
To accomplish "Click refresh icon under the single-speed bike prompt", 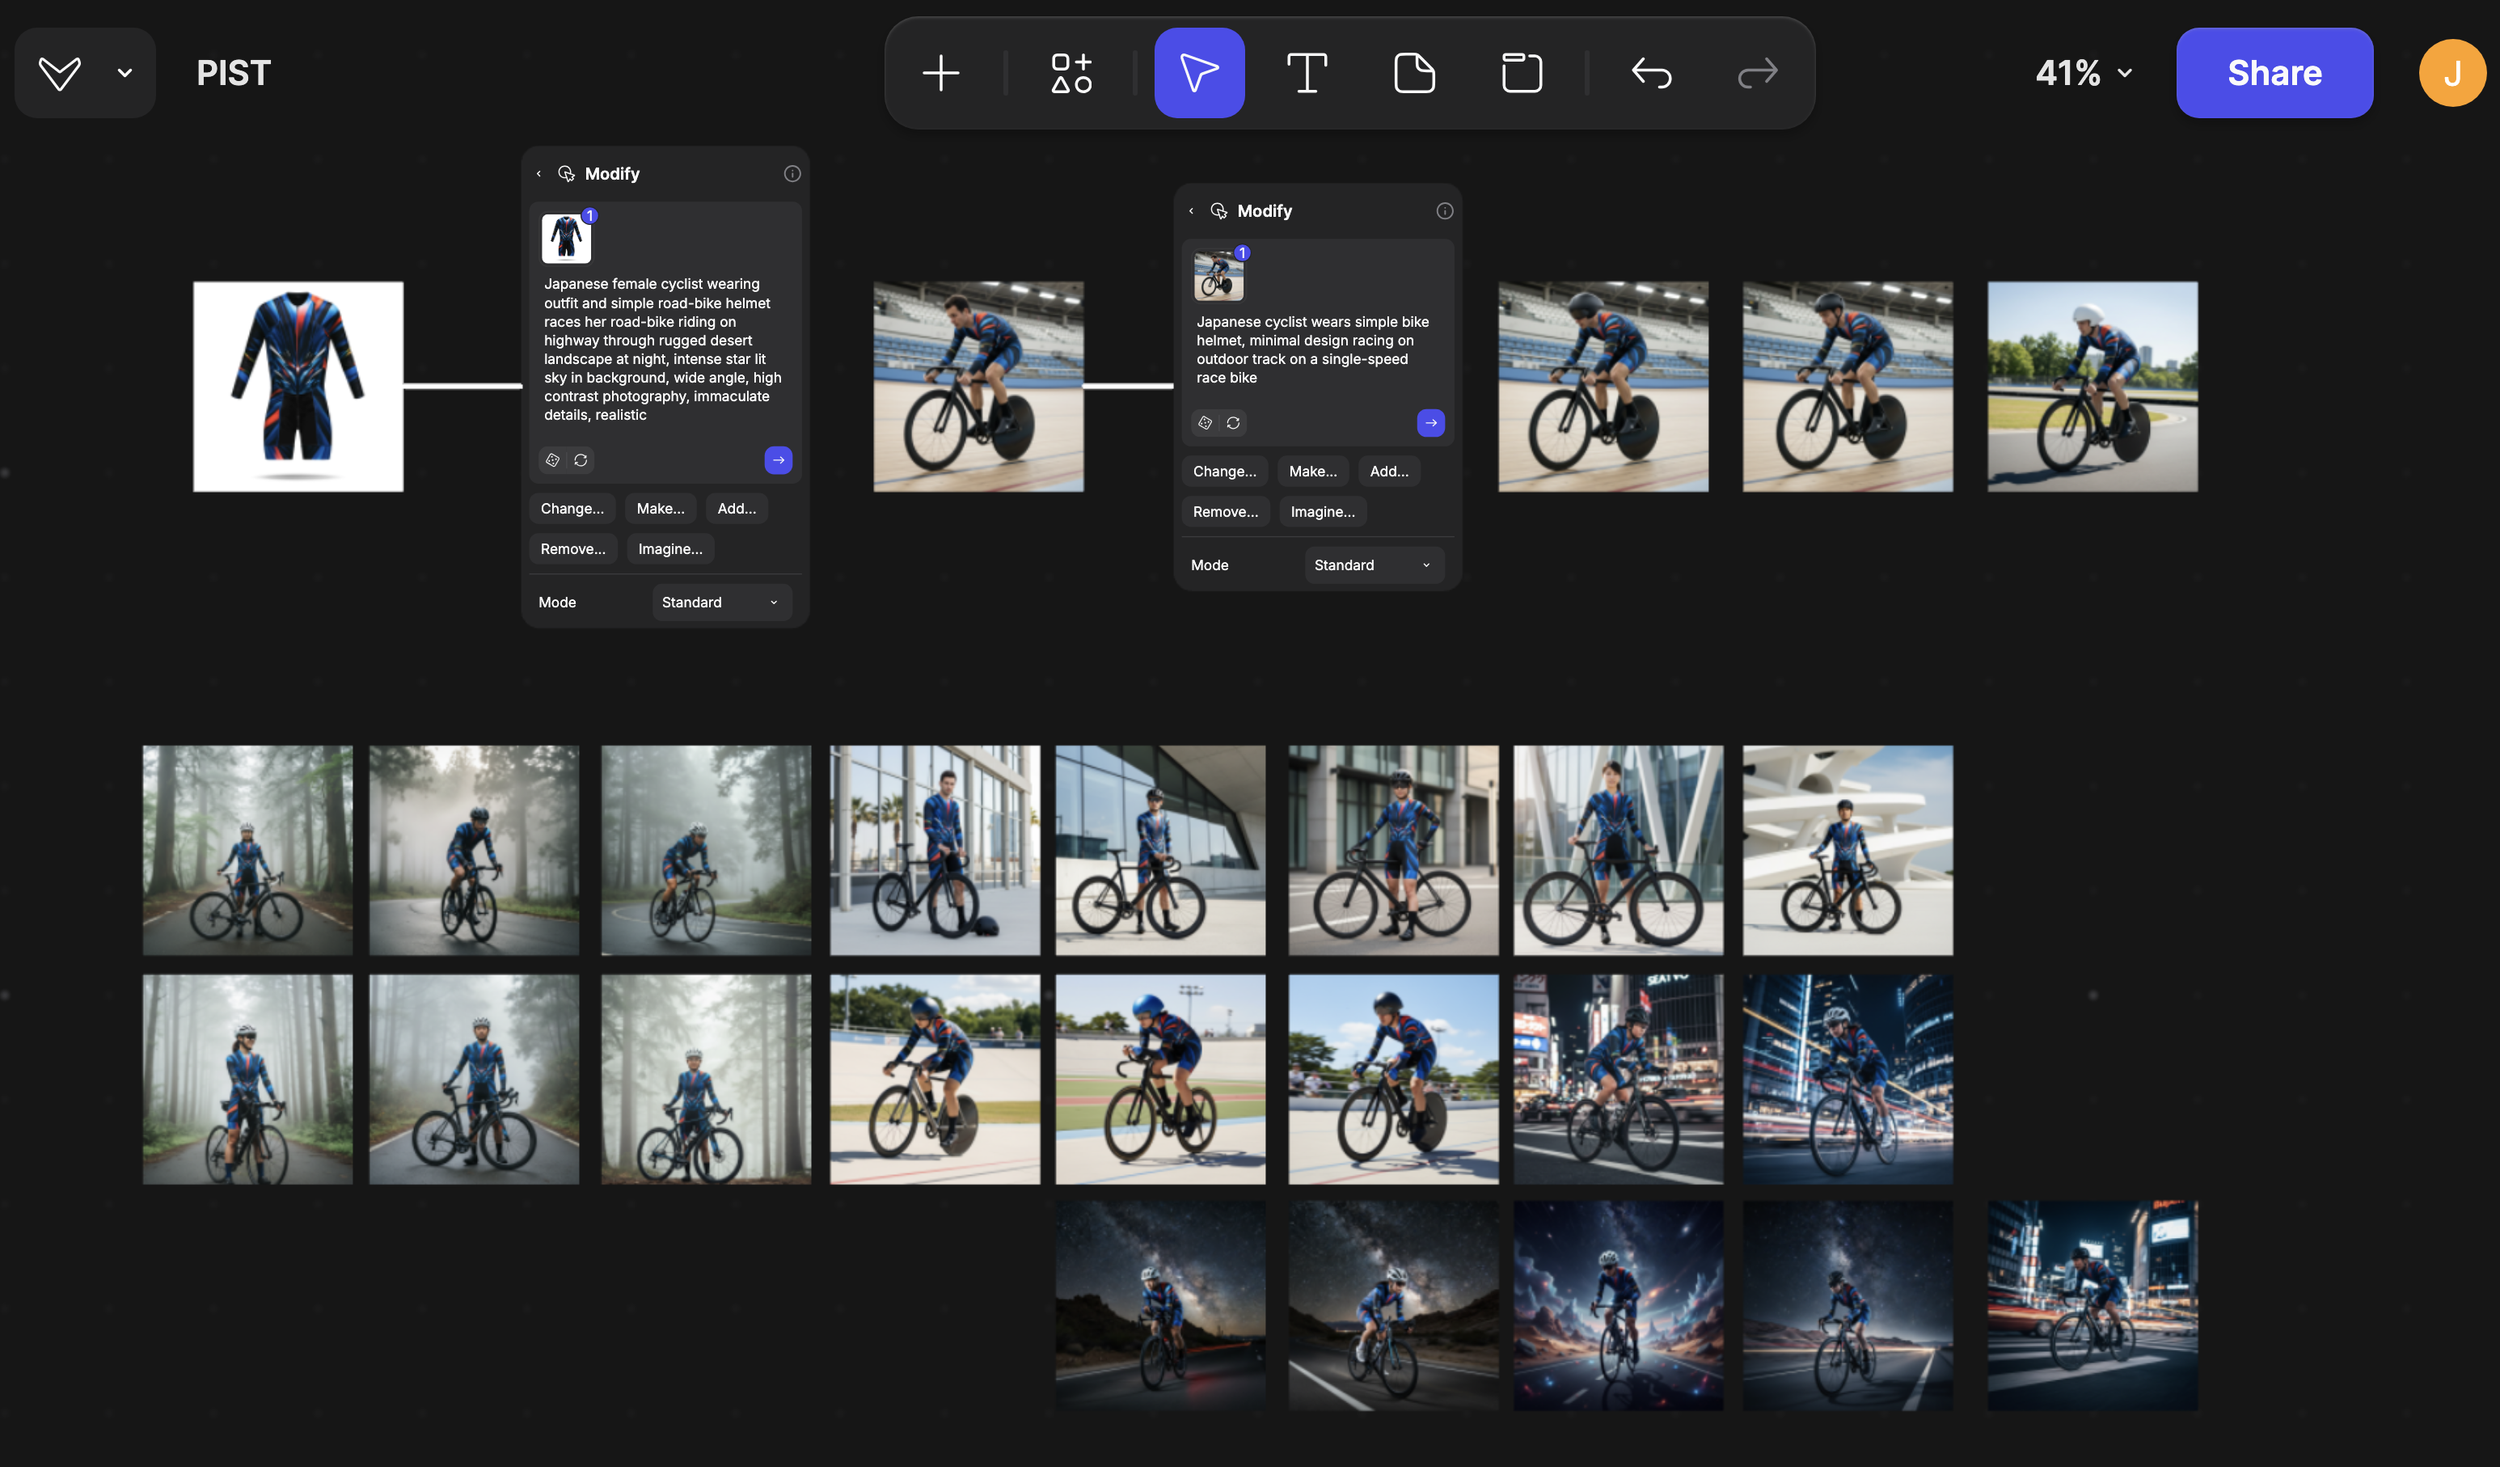I will pos(1233,423).
